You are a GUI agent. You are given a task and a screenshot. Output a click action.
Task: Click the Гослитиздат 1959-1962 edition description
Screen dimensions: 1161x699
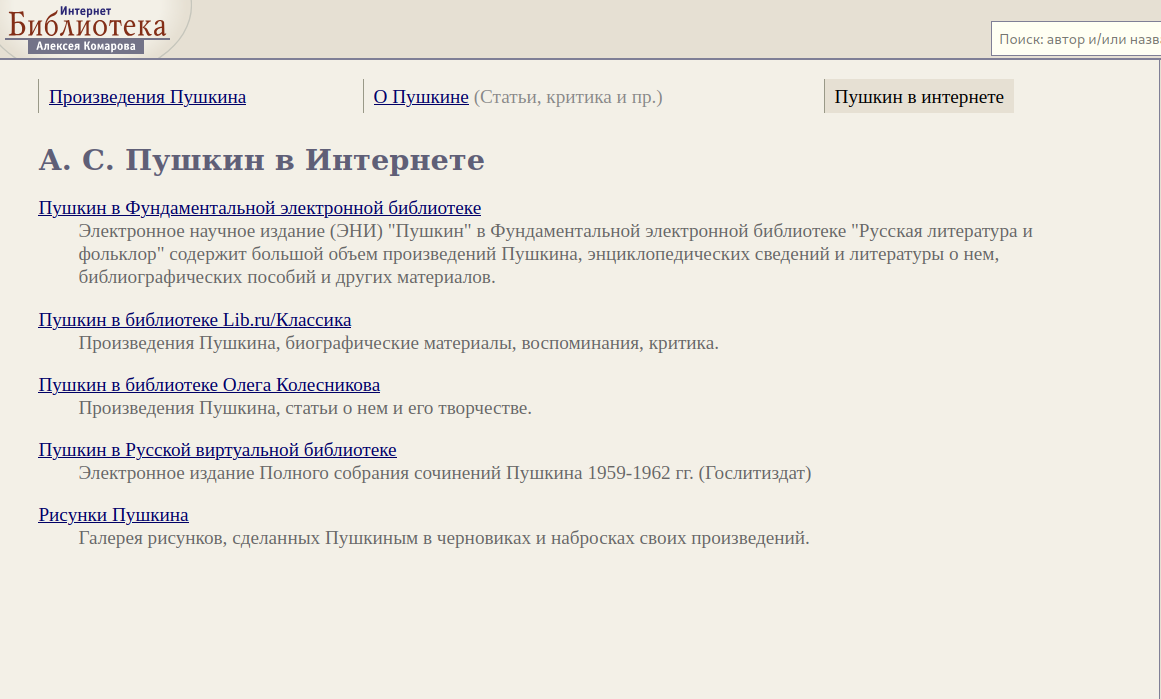pyautogui.click(x=445, y=473)
